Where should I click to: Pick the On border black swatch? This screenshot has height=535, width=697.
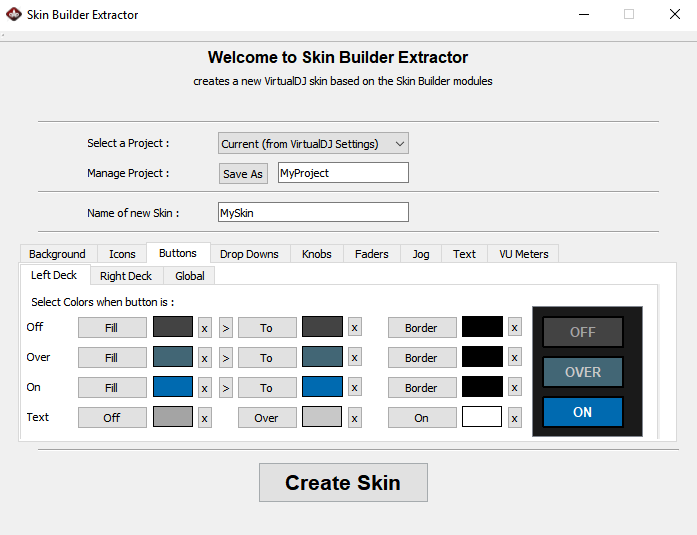[x=482, y=387]
